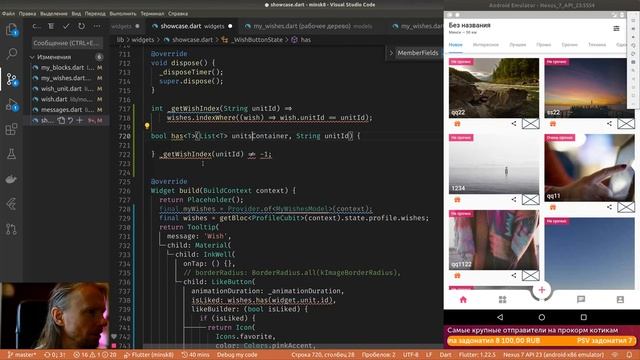
Task: Click the gift icon under 1234 card
Action: [x=457, y=200]
